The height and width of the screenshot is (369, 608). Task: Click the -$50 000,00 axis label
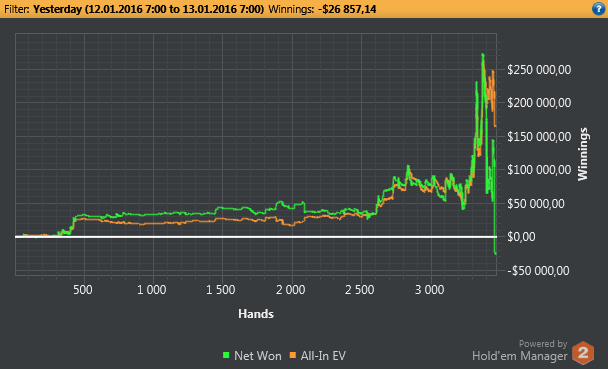coord(538,271)
